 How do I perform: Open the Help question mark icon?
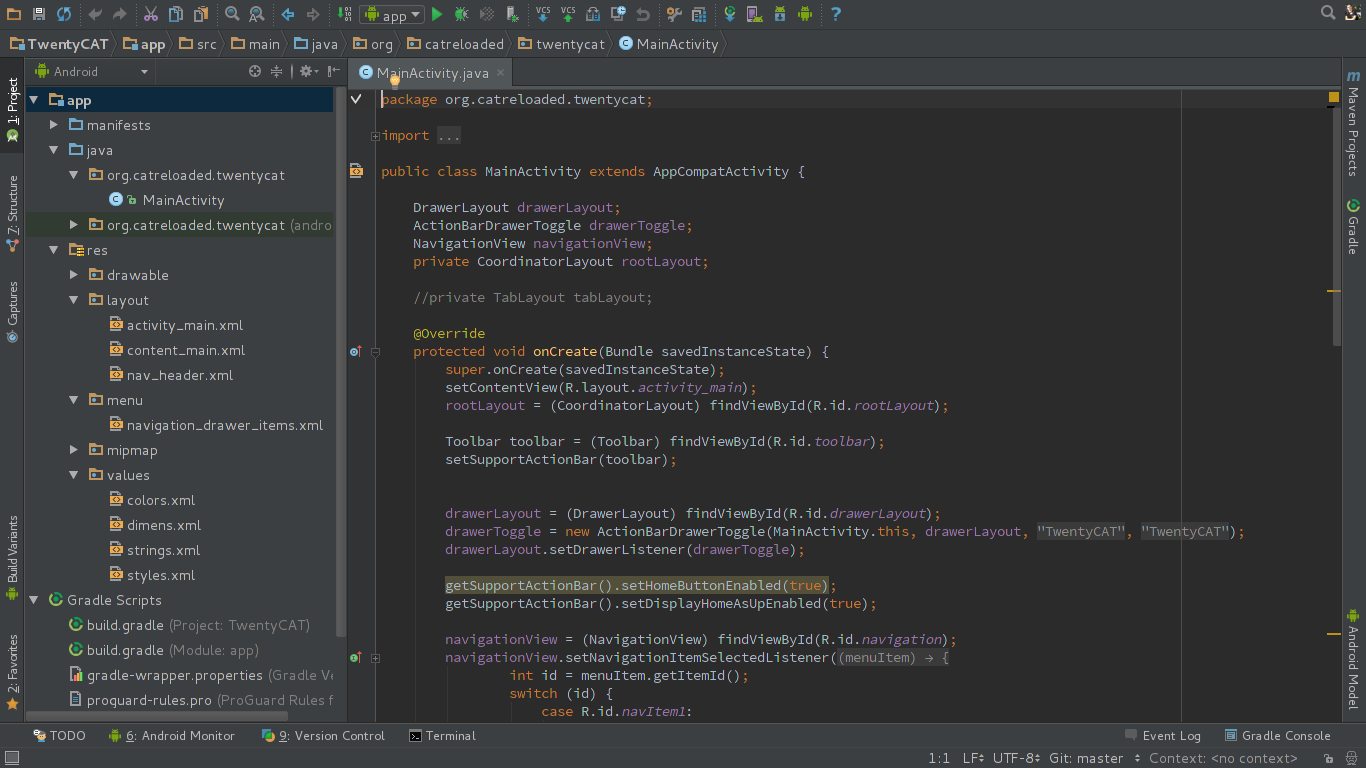tap(836, 14)
